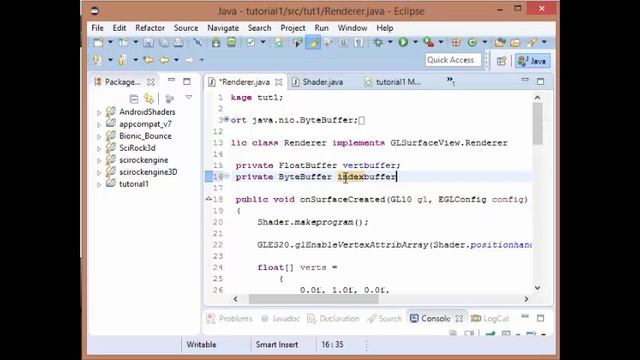Open the Window menu
The image size is (640, 360).
tap(352, 28)
